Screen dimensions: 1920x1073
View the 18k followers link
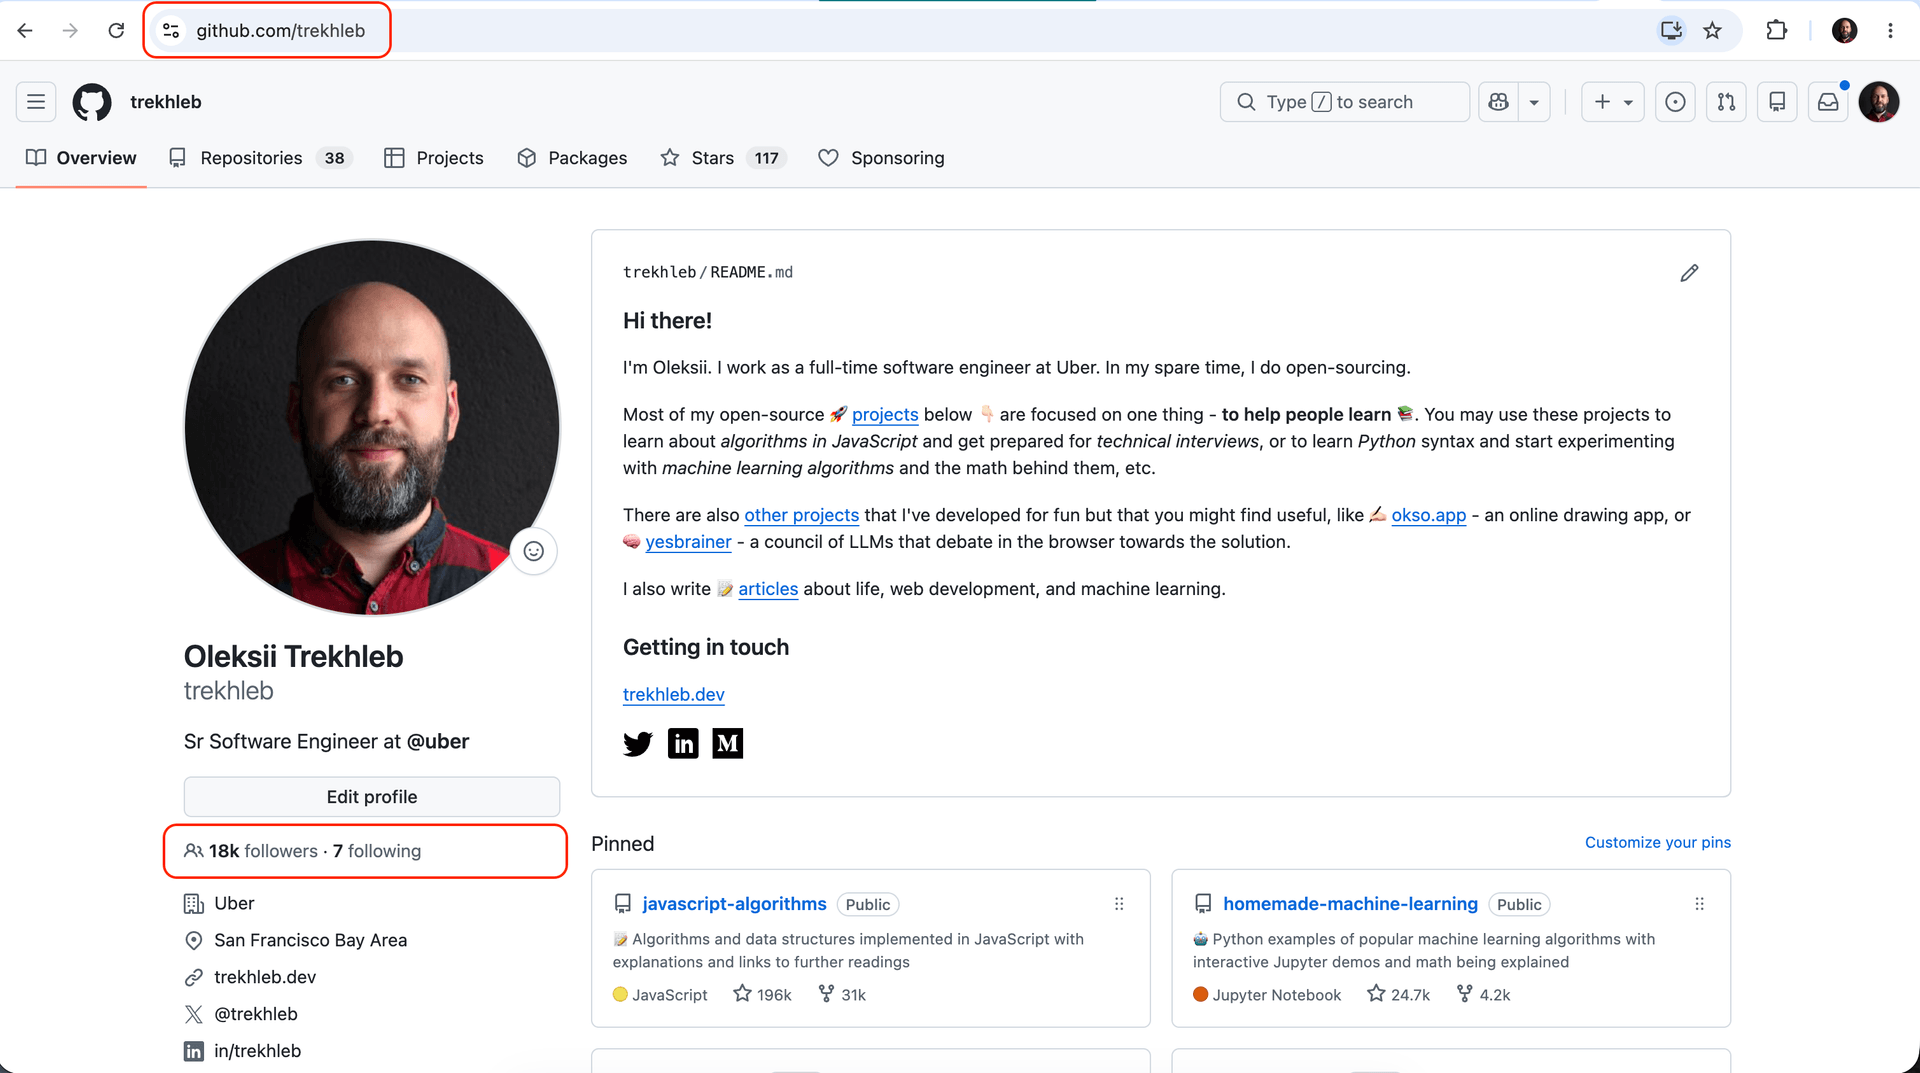coord(263,851)
